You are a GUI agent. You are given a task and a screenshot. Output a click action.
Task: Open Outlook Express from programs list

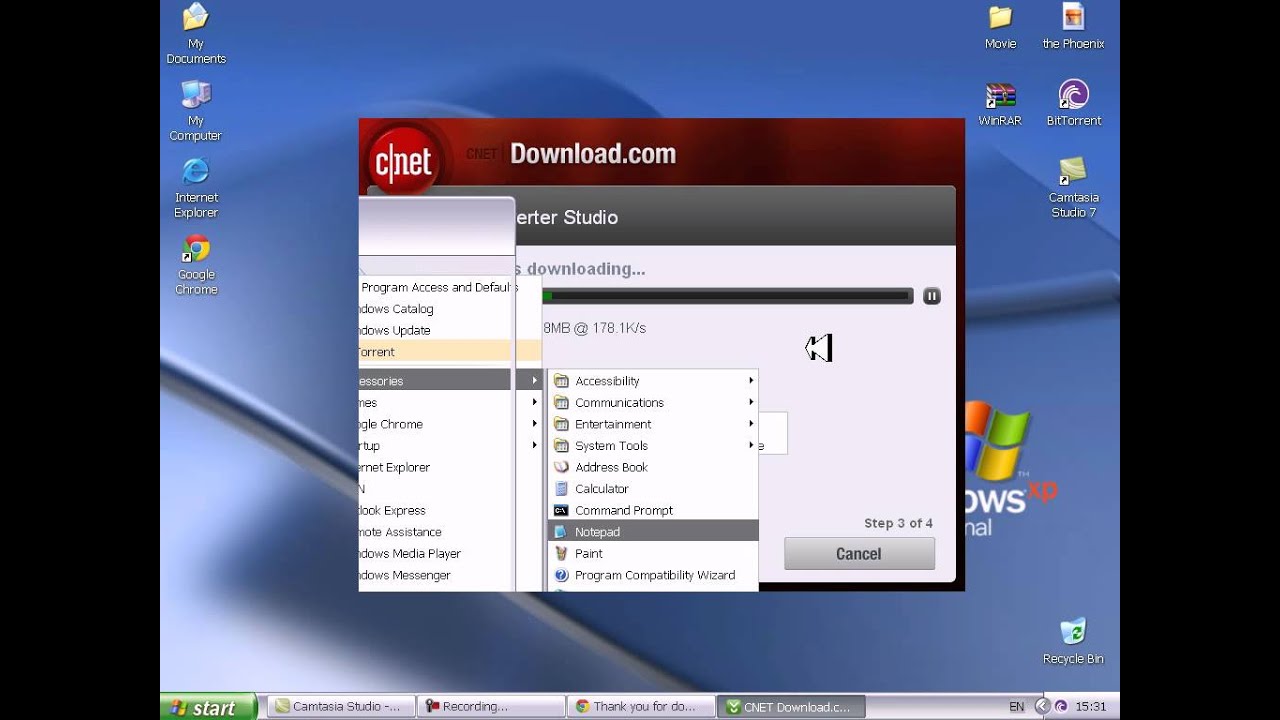point(436,510)
